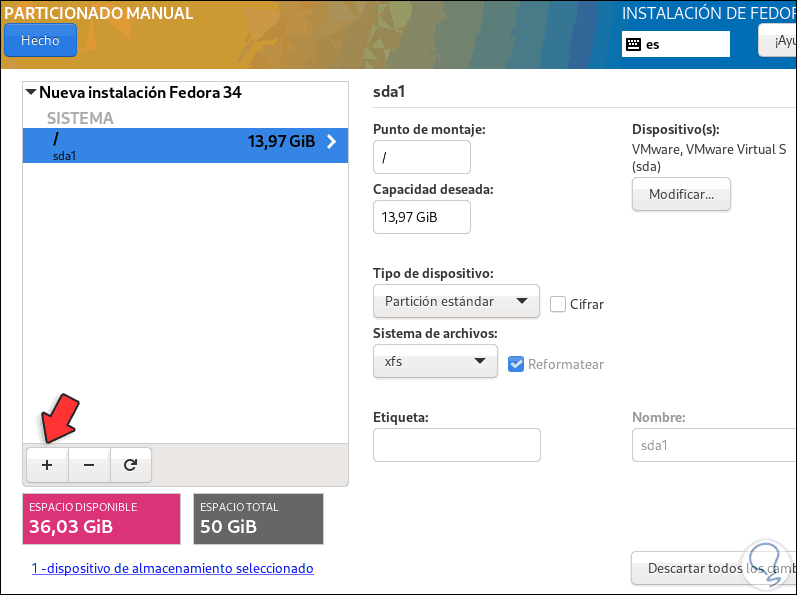
Task: Click the Capacidad deseada field
Action: click(421, 217)
